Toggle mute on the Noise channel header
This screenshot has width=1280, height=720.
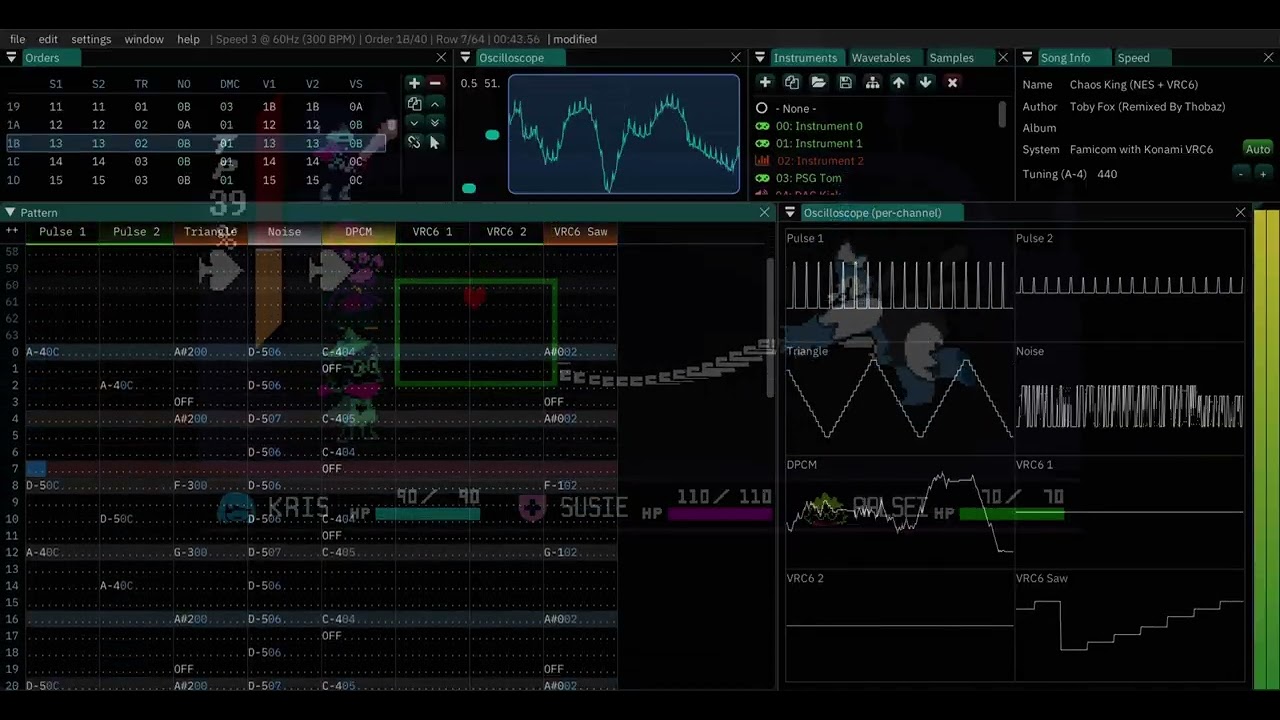[x=284, y=232]
